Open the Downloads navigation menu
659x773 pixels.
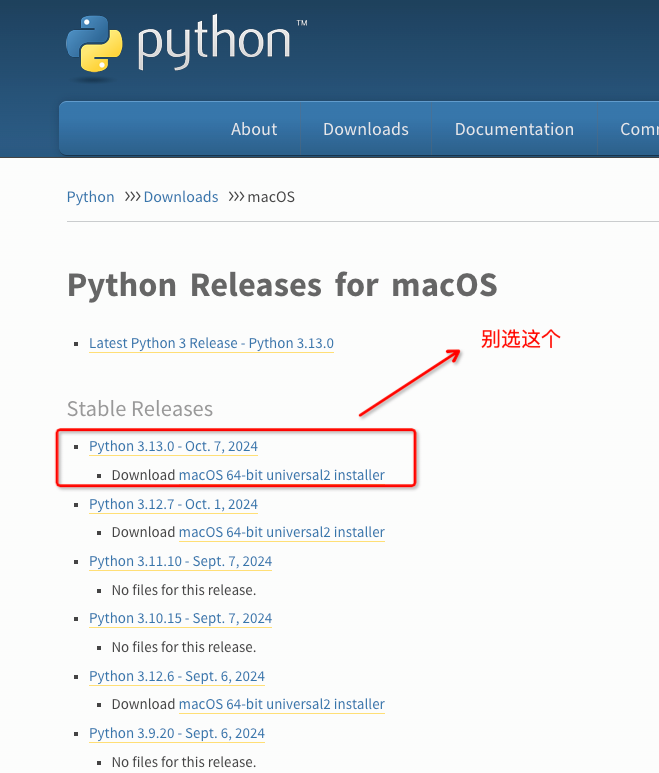point(365,129)
